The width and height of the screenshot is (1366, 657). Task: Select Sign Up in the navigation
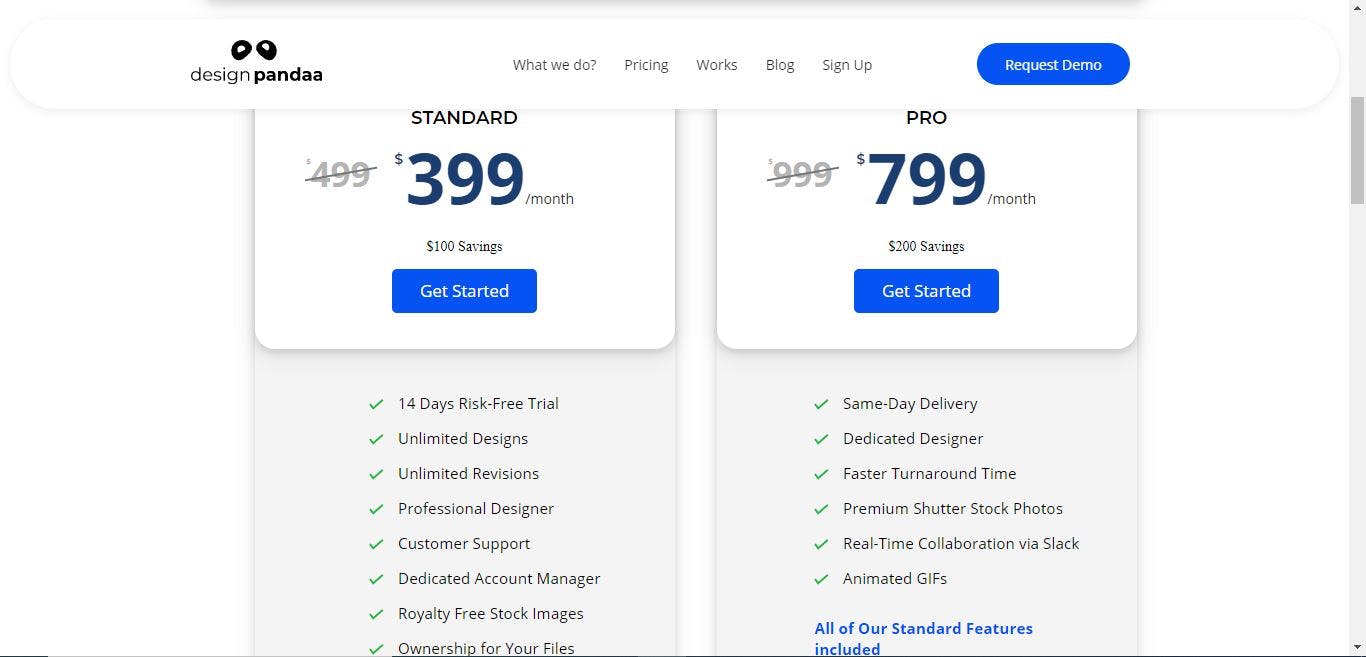pyautogui.click(x=847, y=65)
